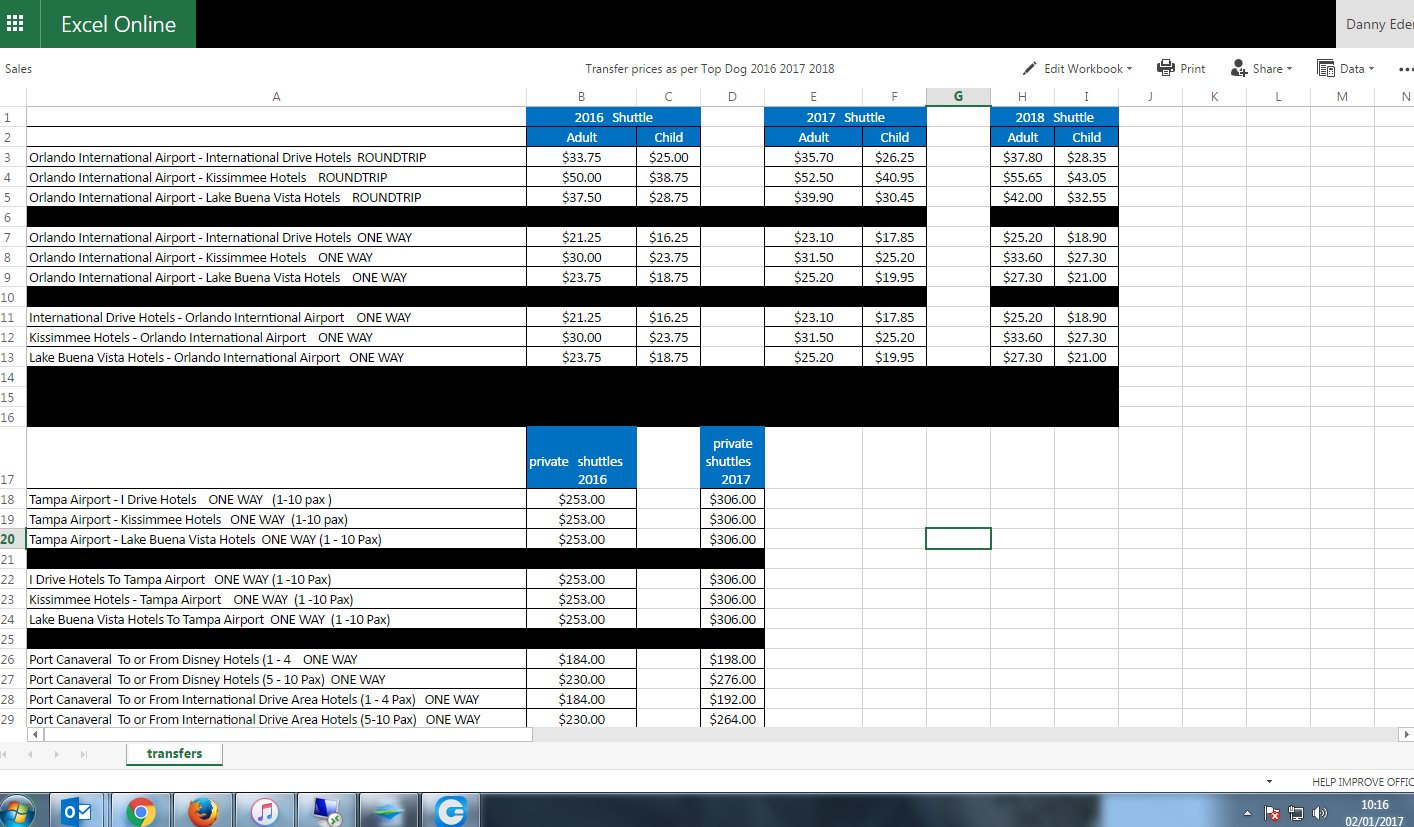Select 'Tampa Airport - I Drive Hotels' label cell
This screenshot has height=827, width=1414.
pyautogui.click(x=277, y=499)
